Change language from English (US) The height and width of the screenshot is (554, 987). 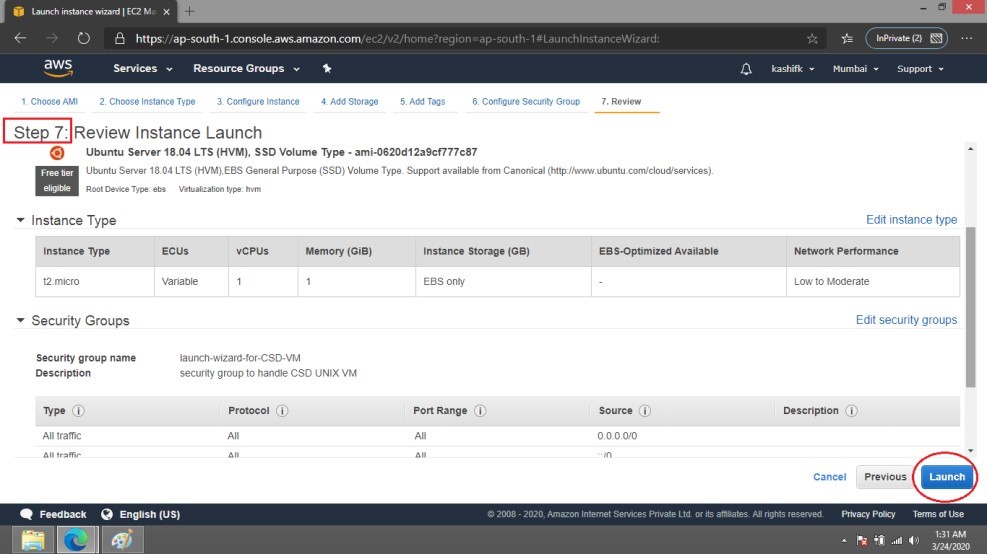click(150, 514)
